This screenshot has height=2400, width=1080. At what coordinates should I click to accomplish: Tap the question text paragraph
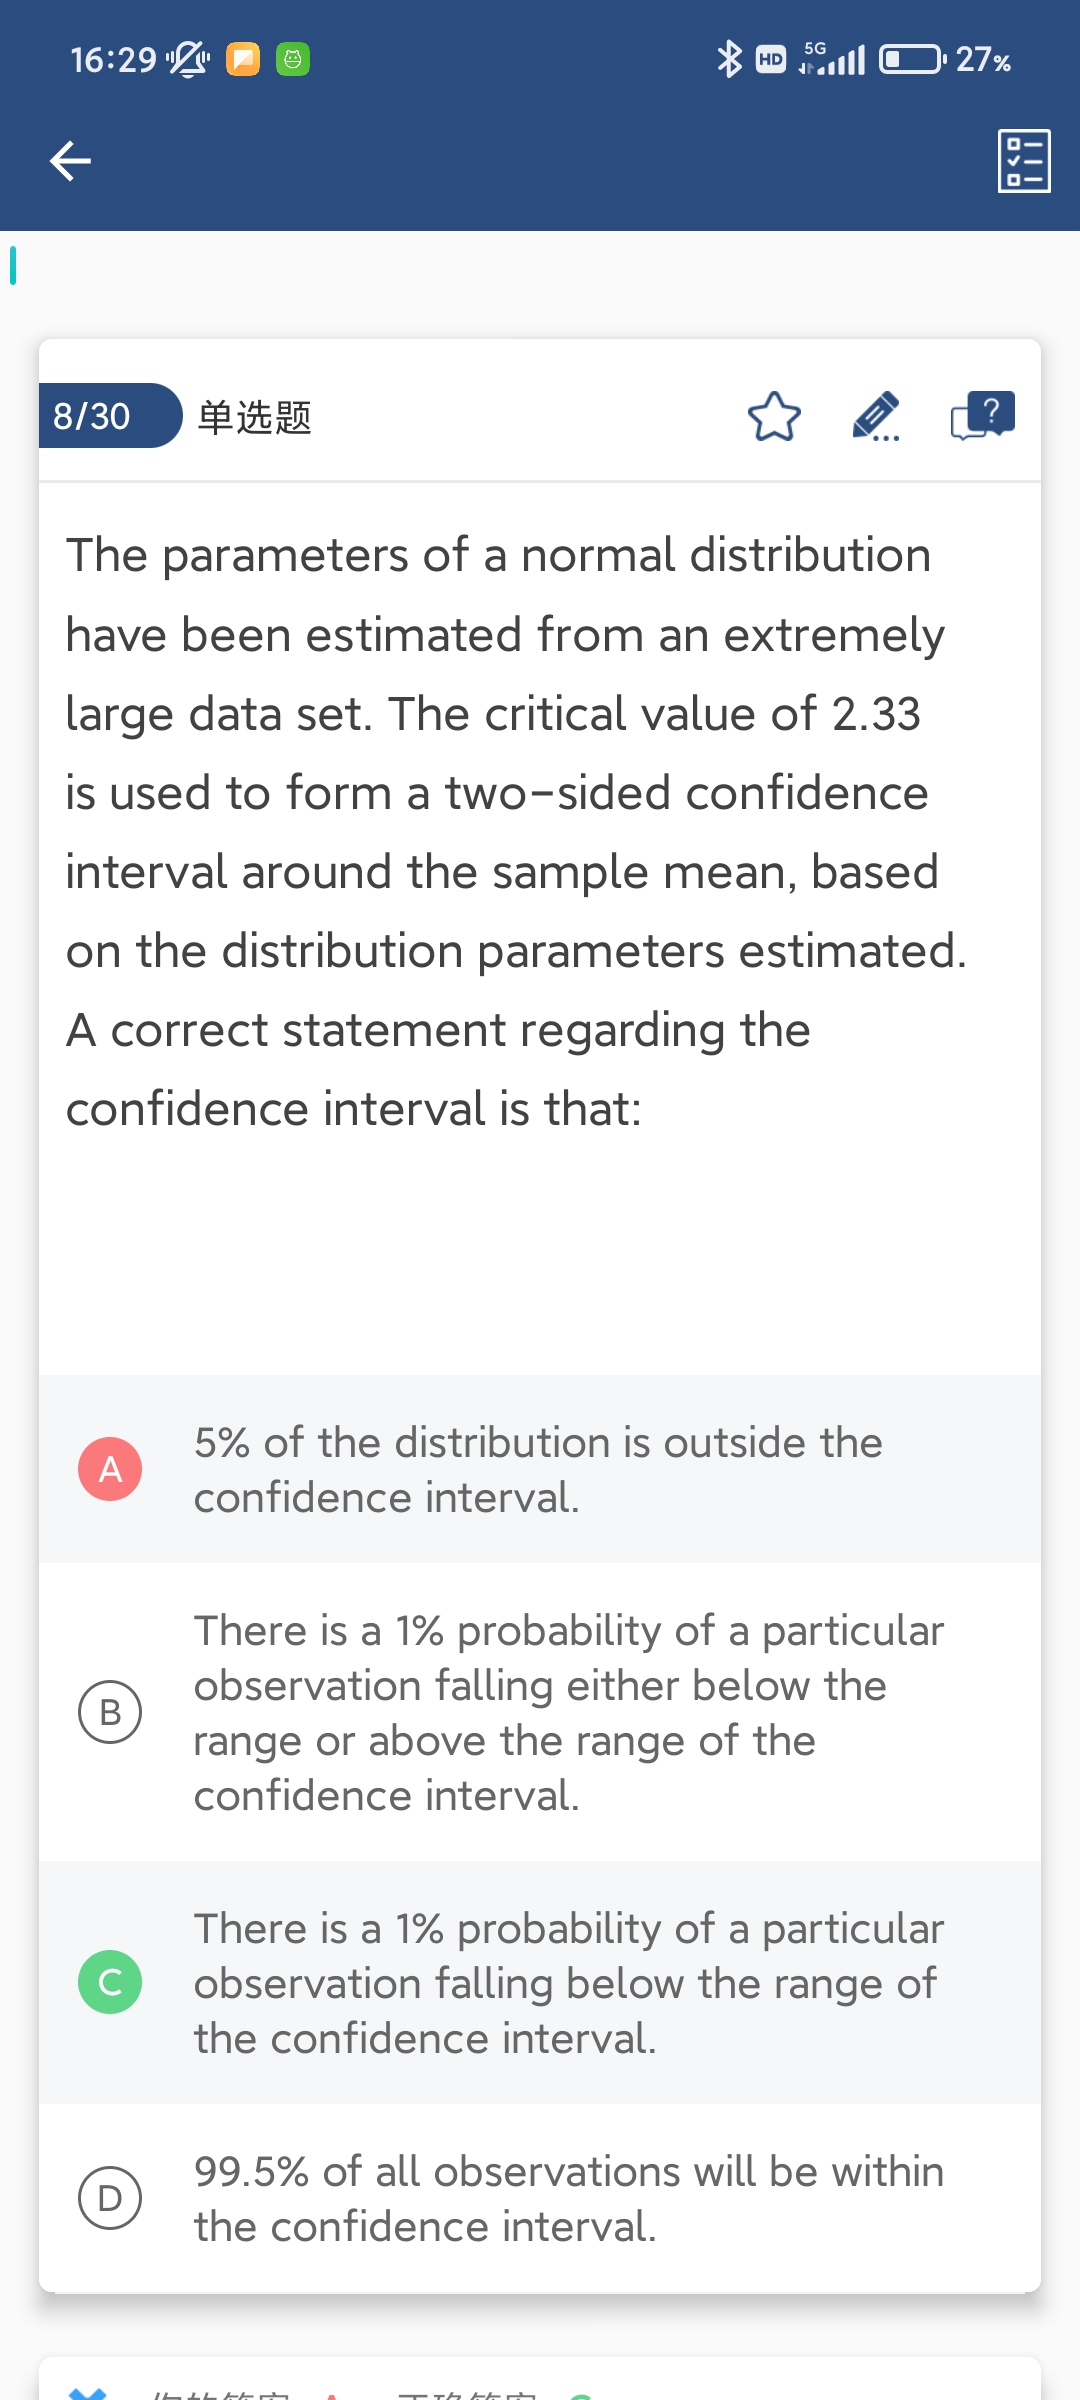pyautogui.click(x=516, y=832)
